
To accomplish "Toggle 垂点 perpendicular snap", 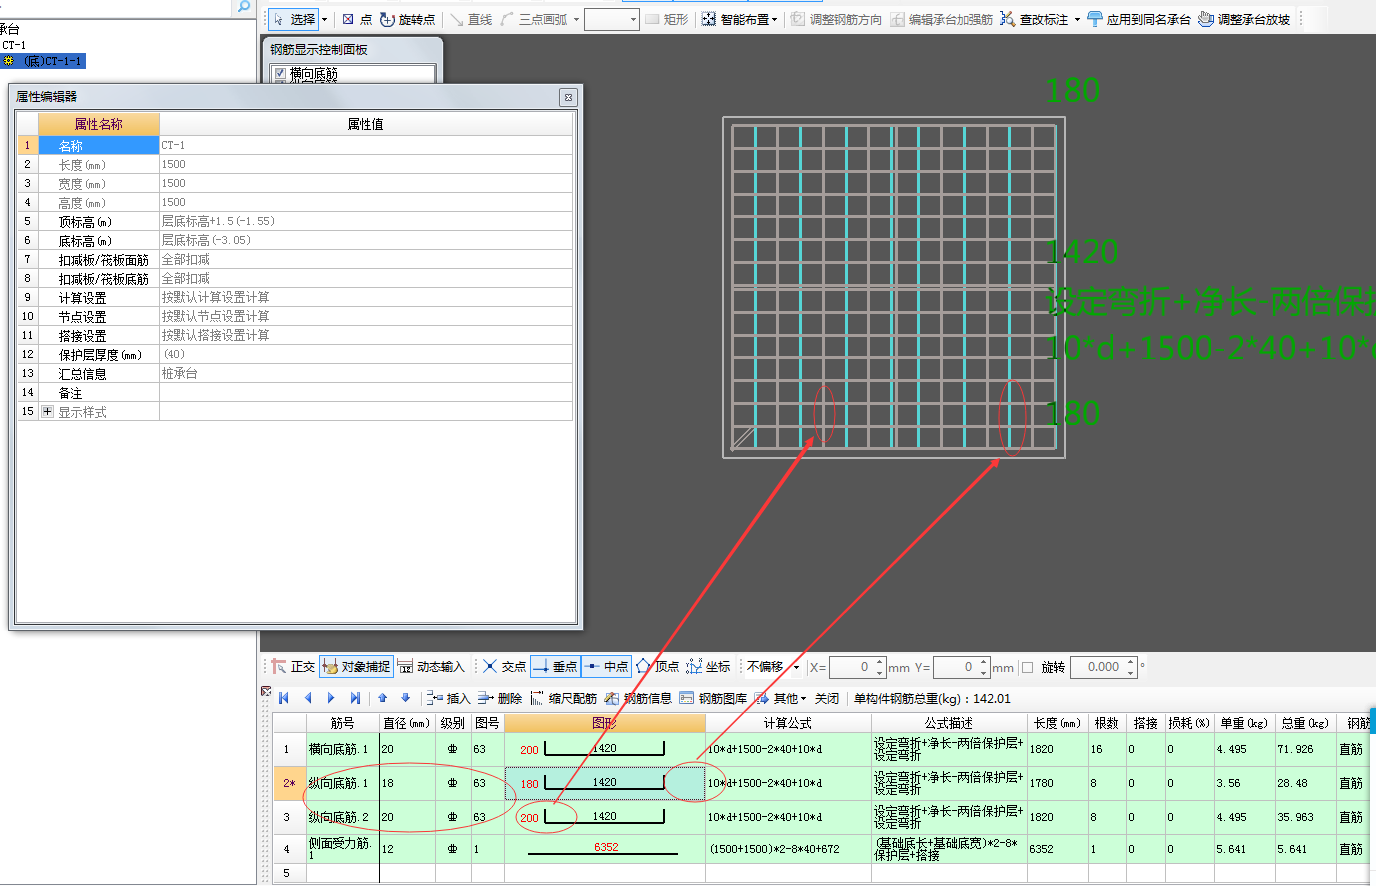I will coord(555,667).
